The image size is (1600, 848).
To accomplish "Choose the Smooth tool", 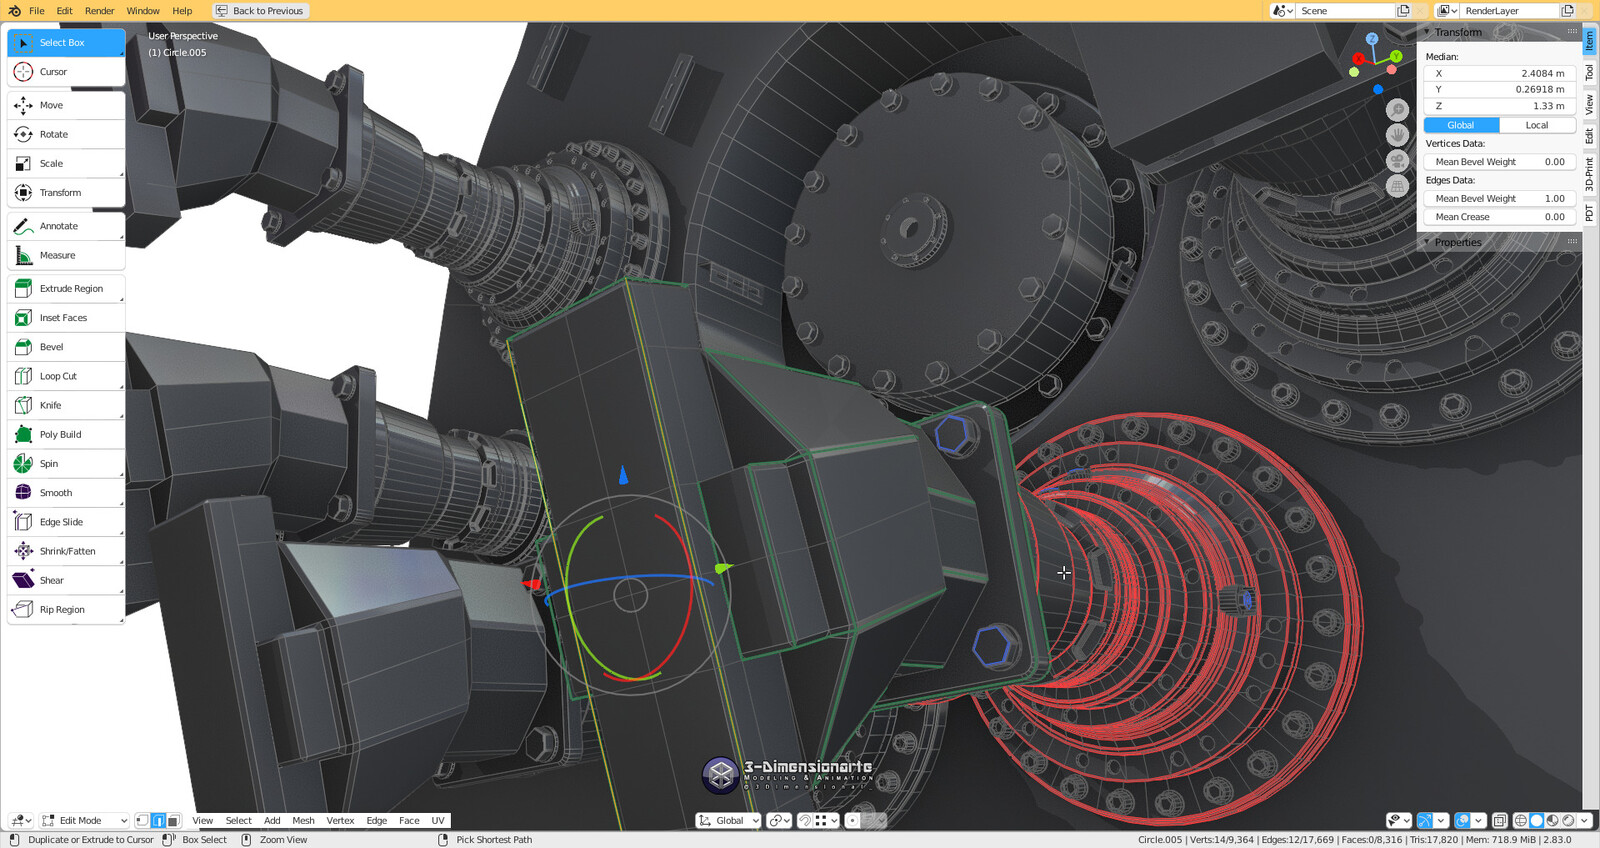I will tap(66, 492).
